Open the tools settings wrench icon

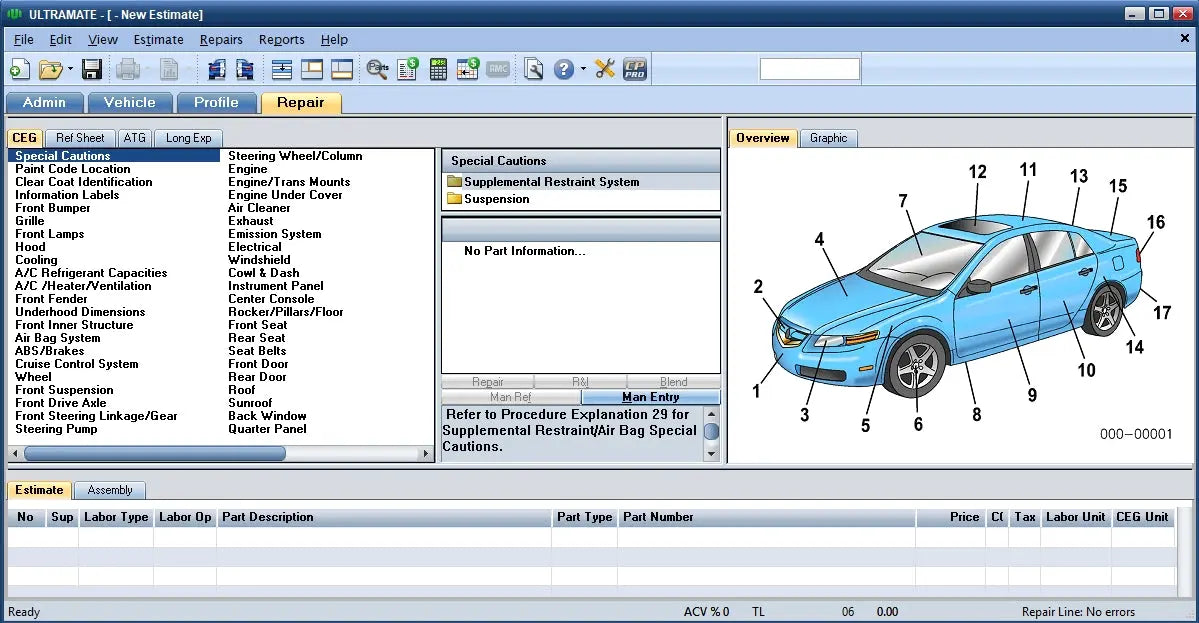[x=604, y=69]
